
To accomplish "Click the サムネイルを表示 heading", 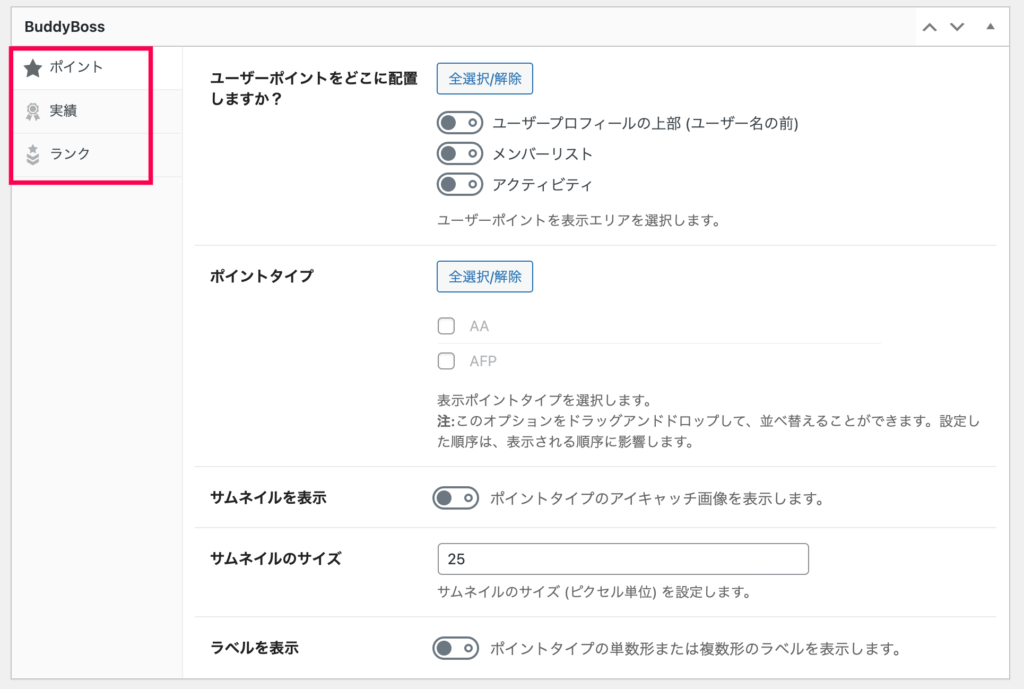I will point(268,498).
